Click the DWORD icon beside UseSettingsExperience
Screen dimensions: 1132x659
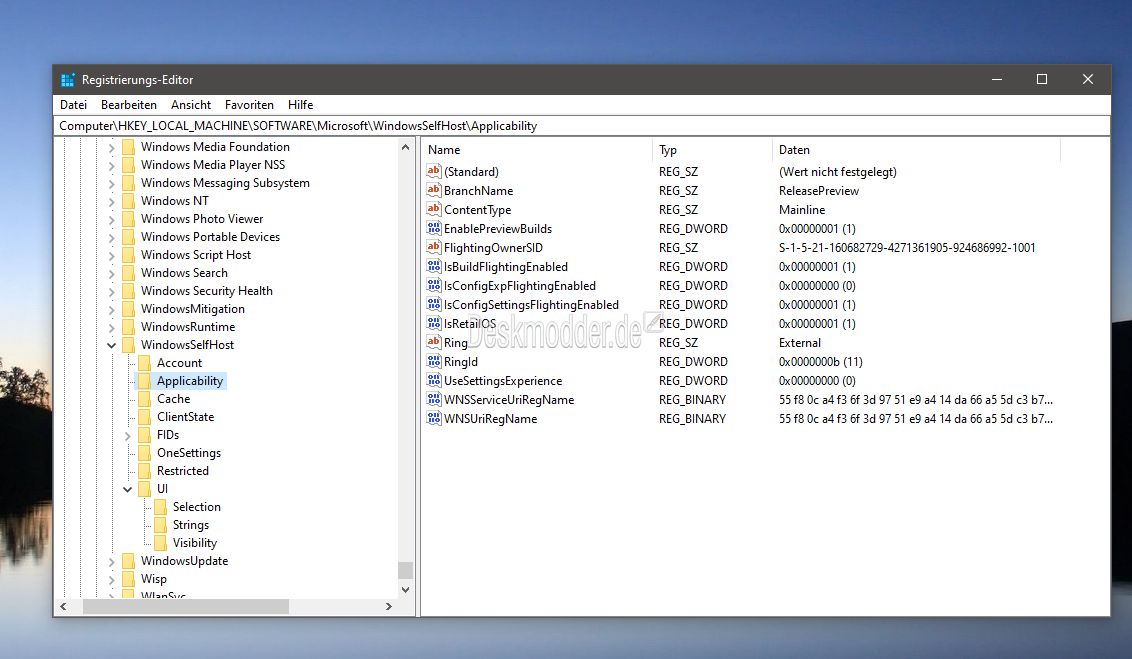tap(433, 380)
